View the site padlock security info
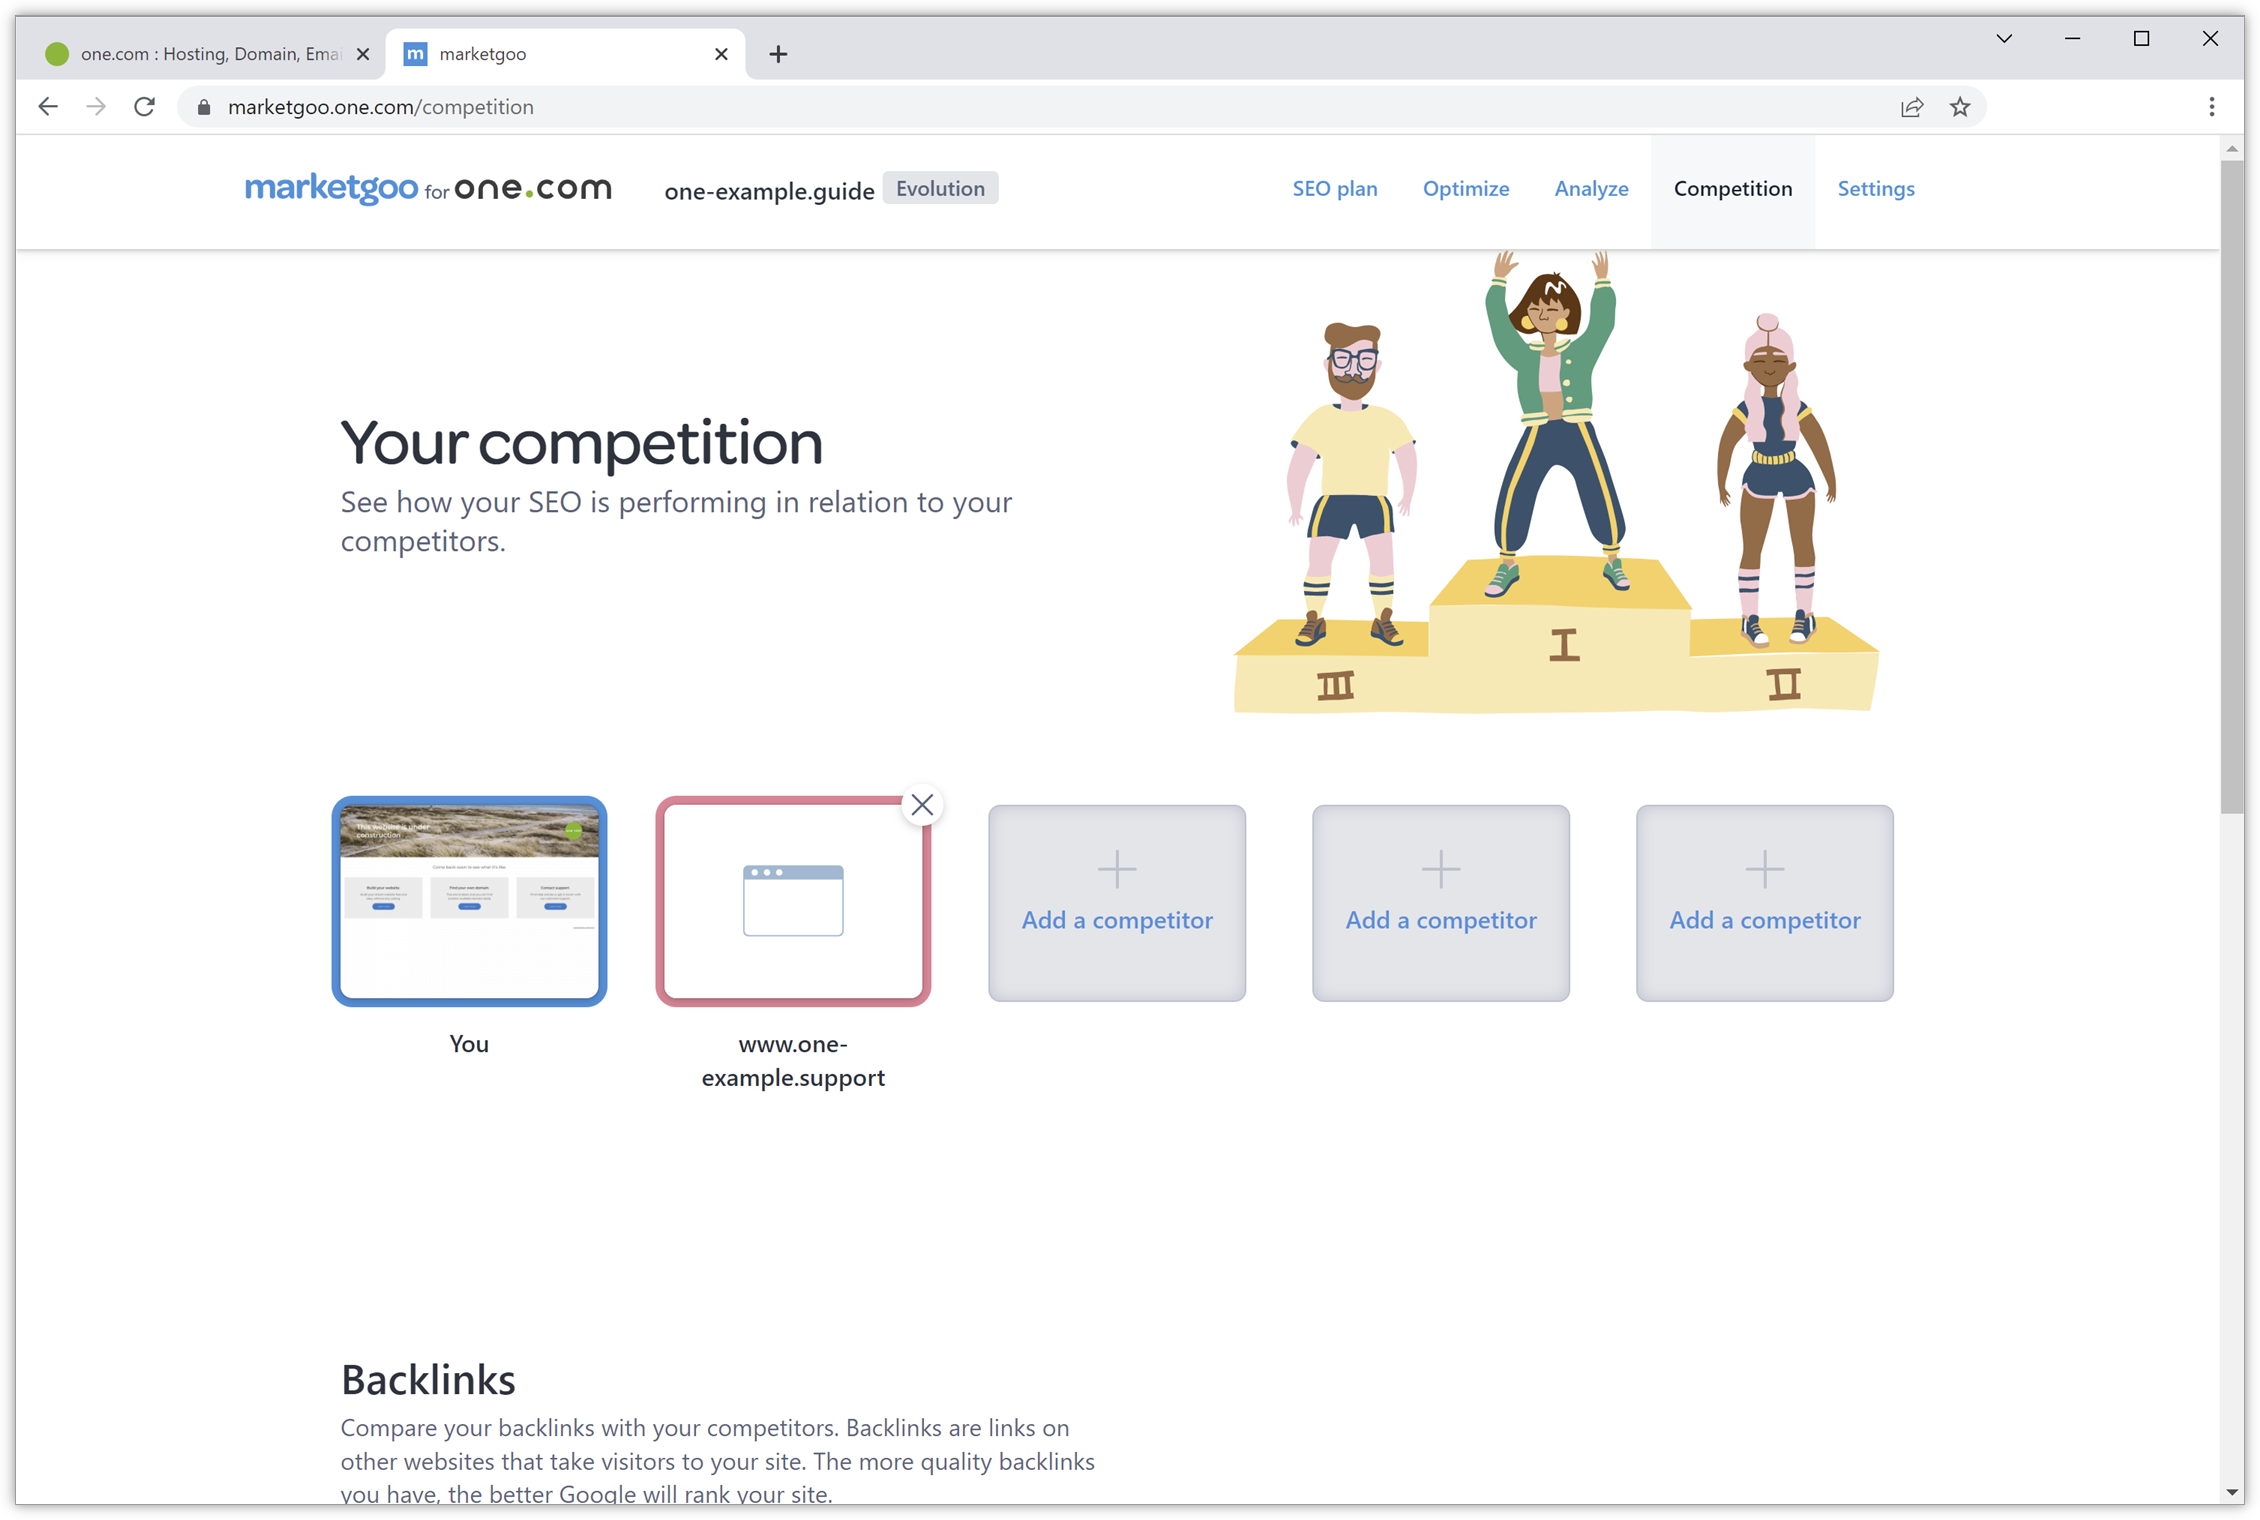Viewport: 2260px width, 1520px height. [x=204, y=107]
